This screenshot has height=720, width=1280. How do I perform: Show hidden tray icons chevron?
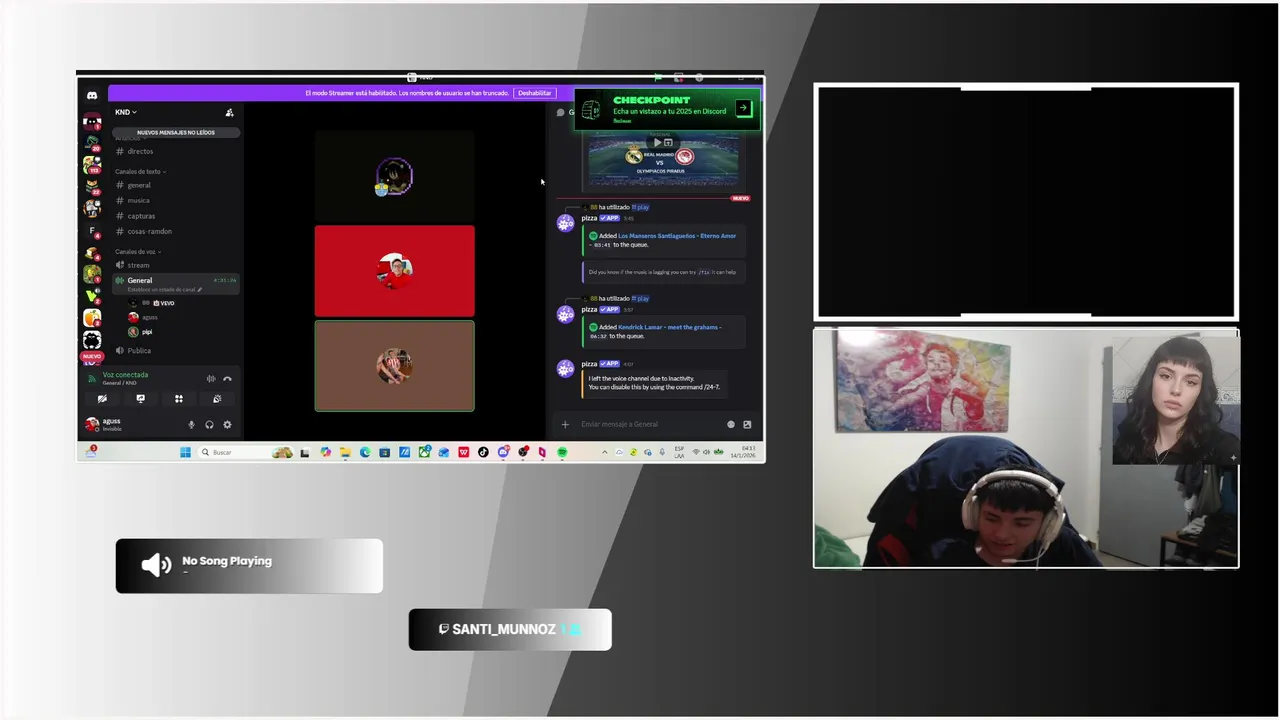605,452
